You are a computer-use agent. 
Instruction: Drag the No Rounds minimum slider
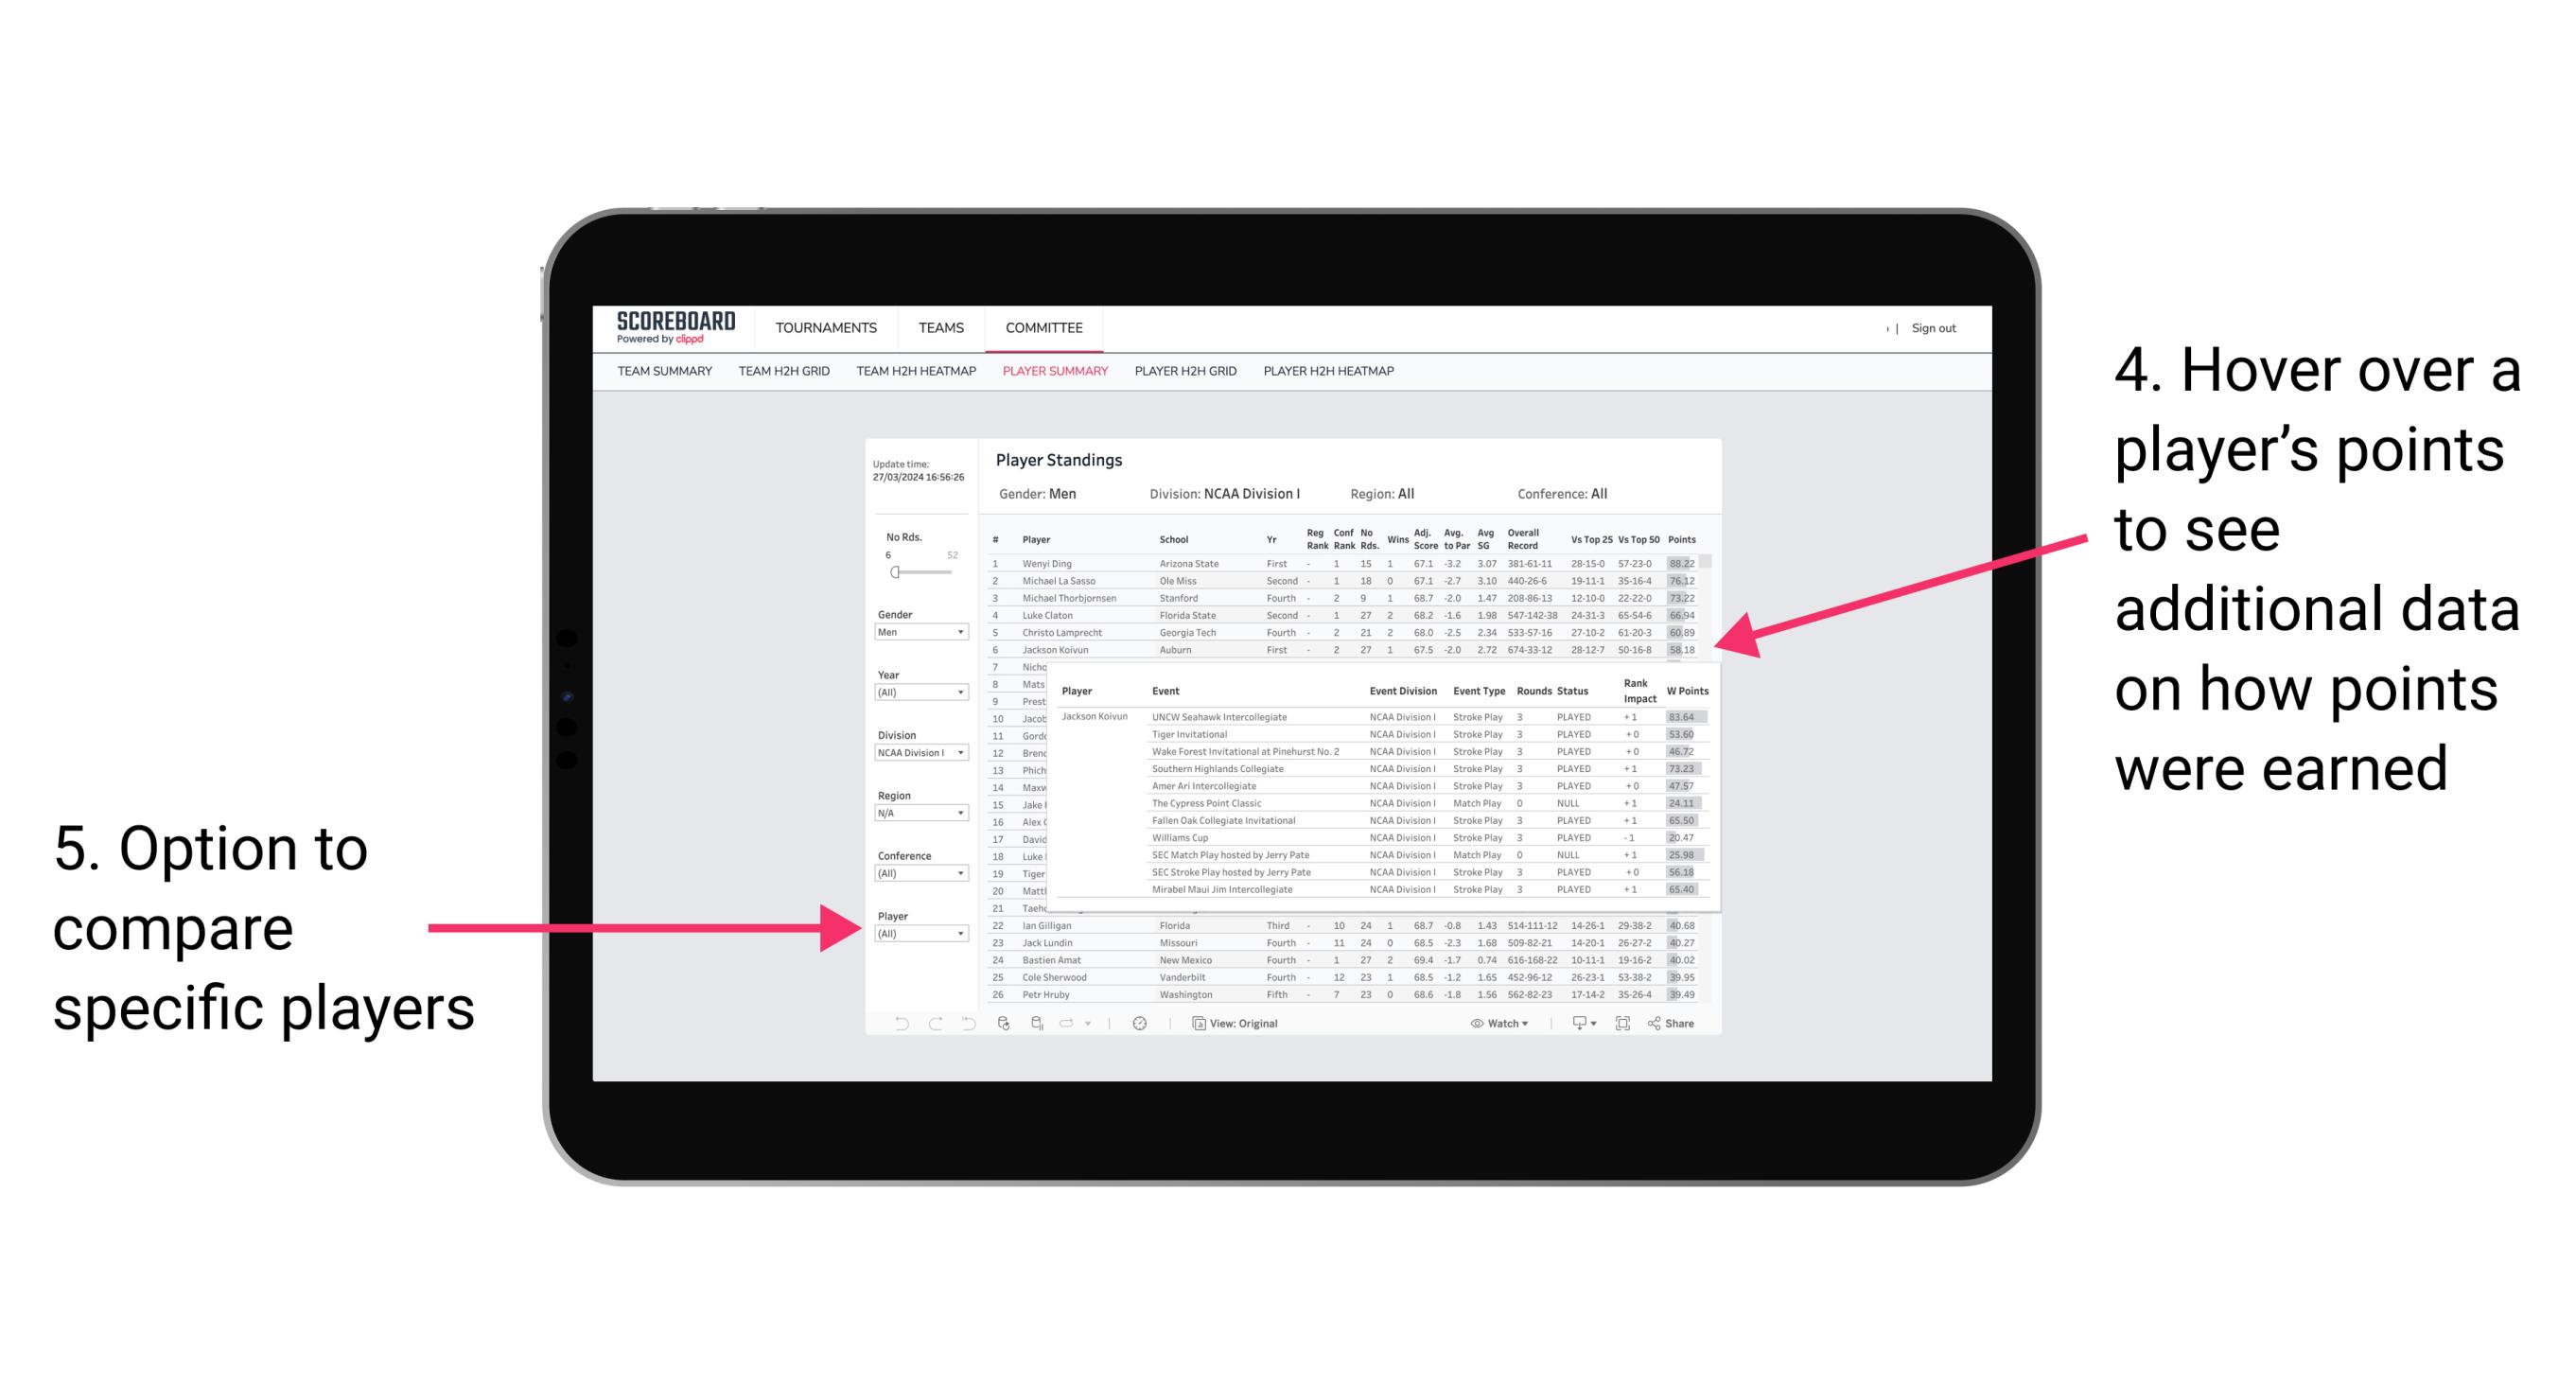pos(894,571)
